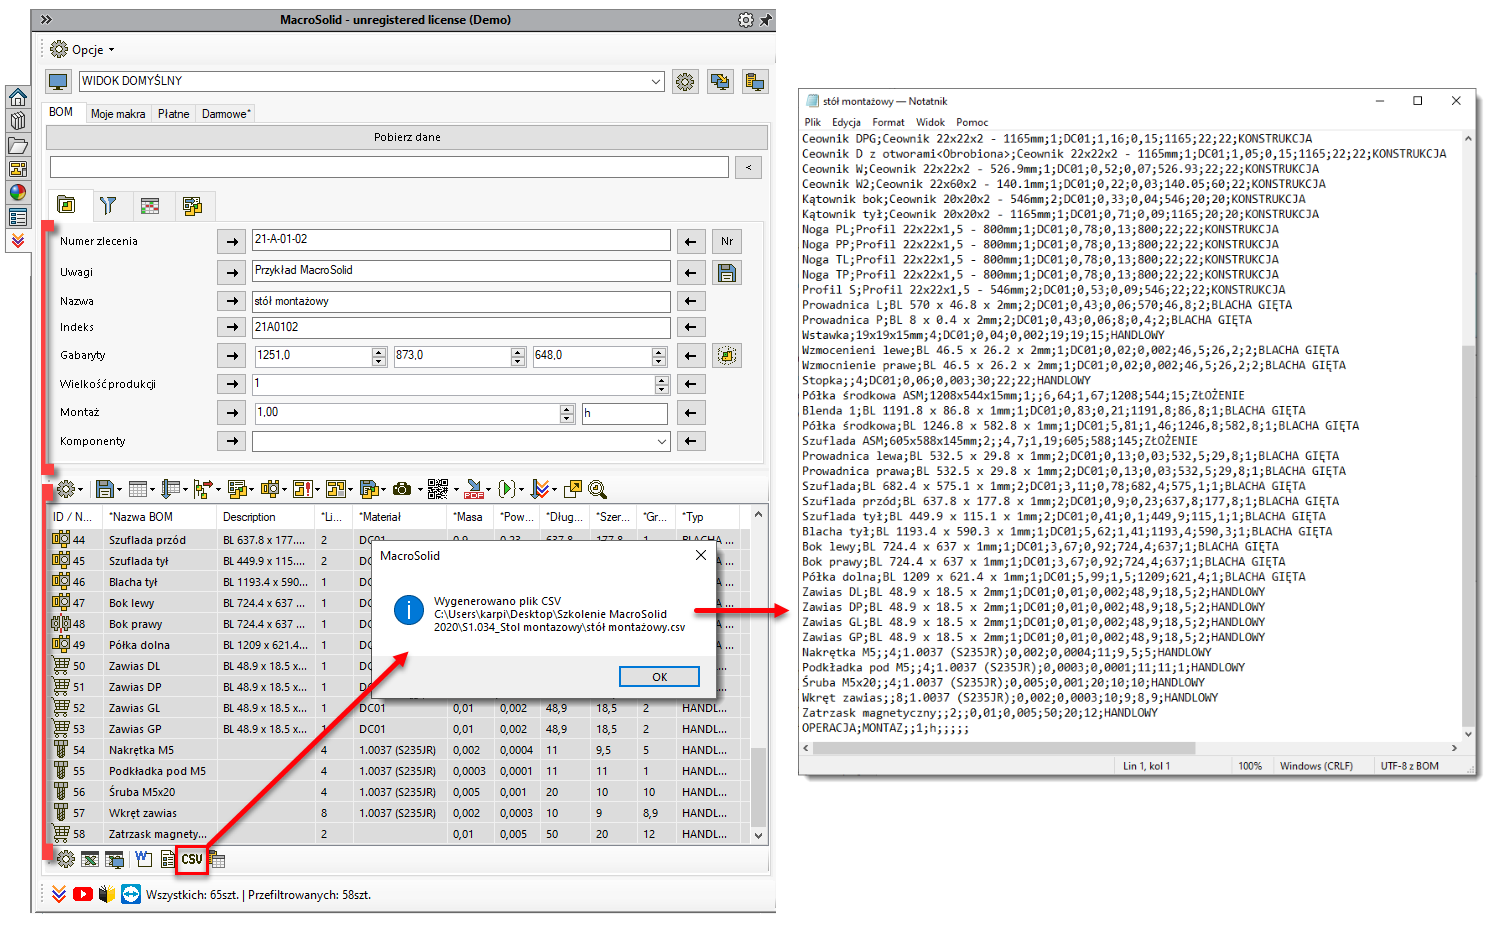Click the Numer zlecenia input field
Screen dimensions: 1489x927
[461, 240]
